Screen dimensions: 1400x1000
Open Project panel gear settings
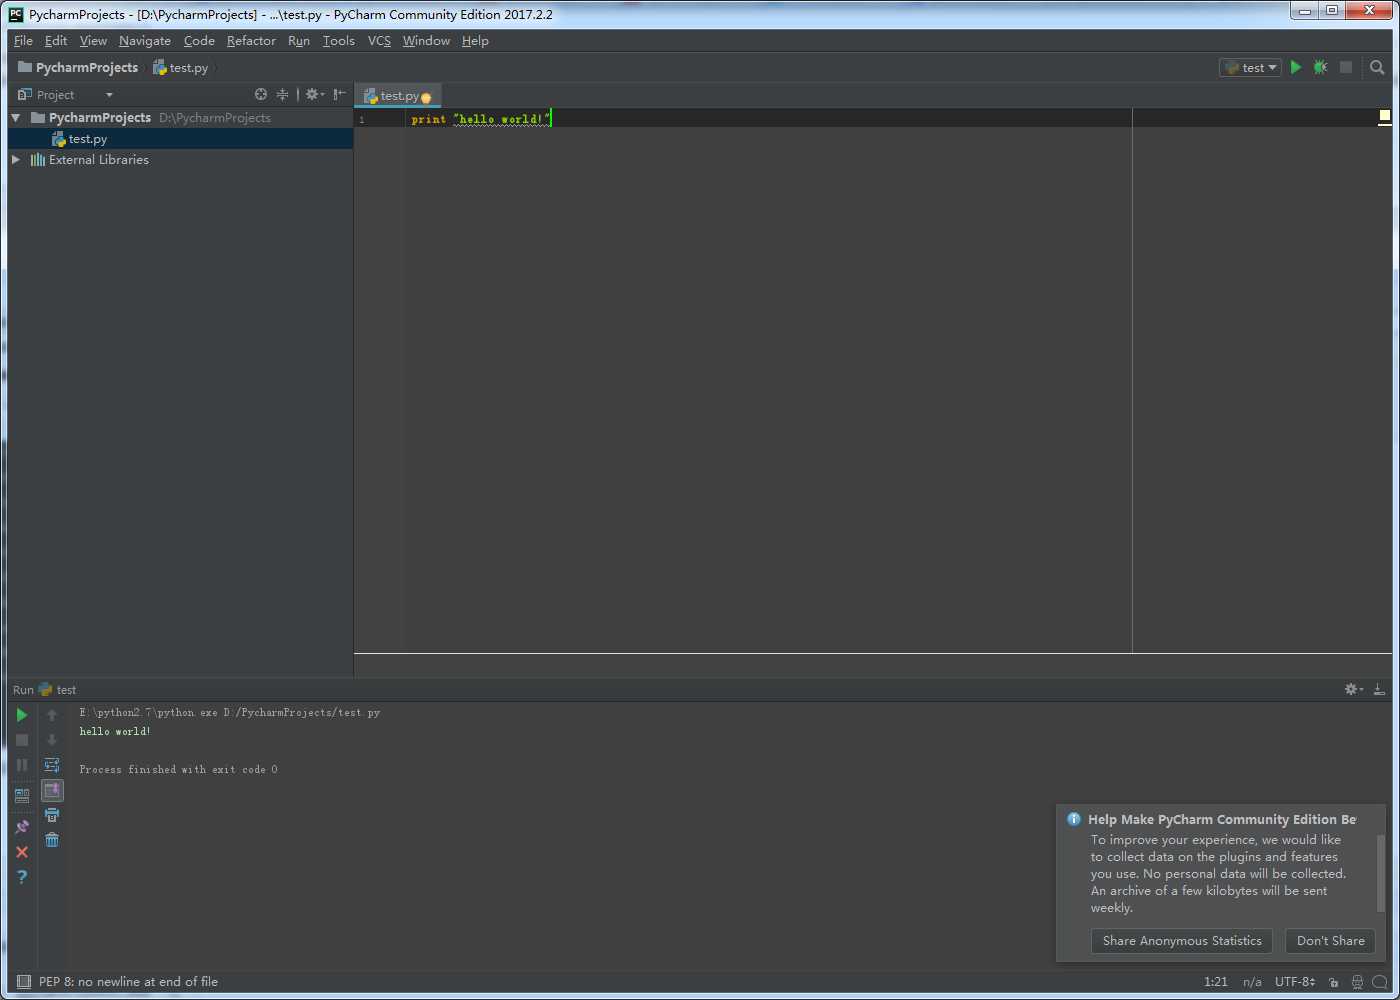click(314, 94)
